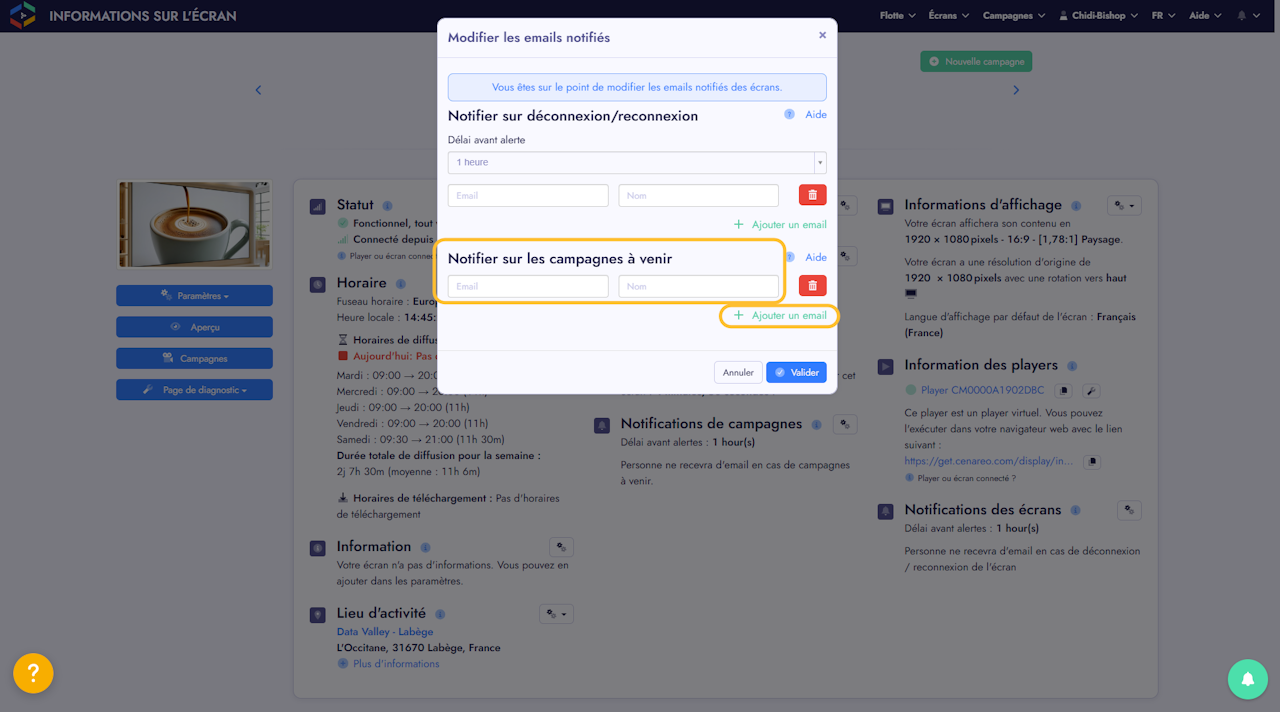Image resolution: width=1280 pixels, height=712 pixels.
Task: Click the Nouvelle campagne button
Action: (x=976, y=62)
